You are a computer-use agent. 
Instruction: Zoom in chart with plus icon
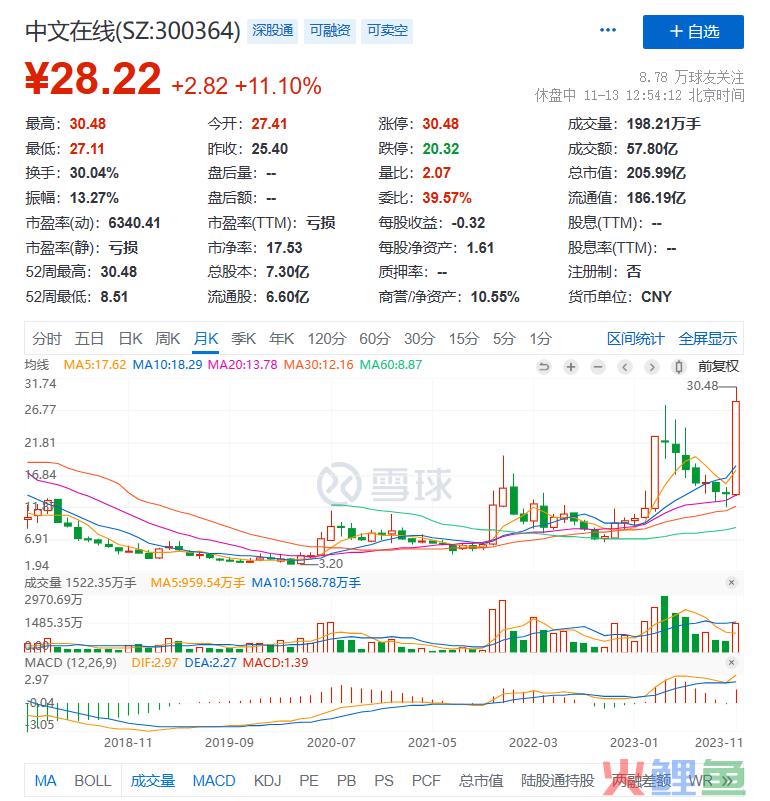571,367
